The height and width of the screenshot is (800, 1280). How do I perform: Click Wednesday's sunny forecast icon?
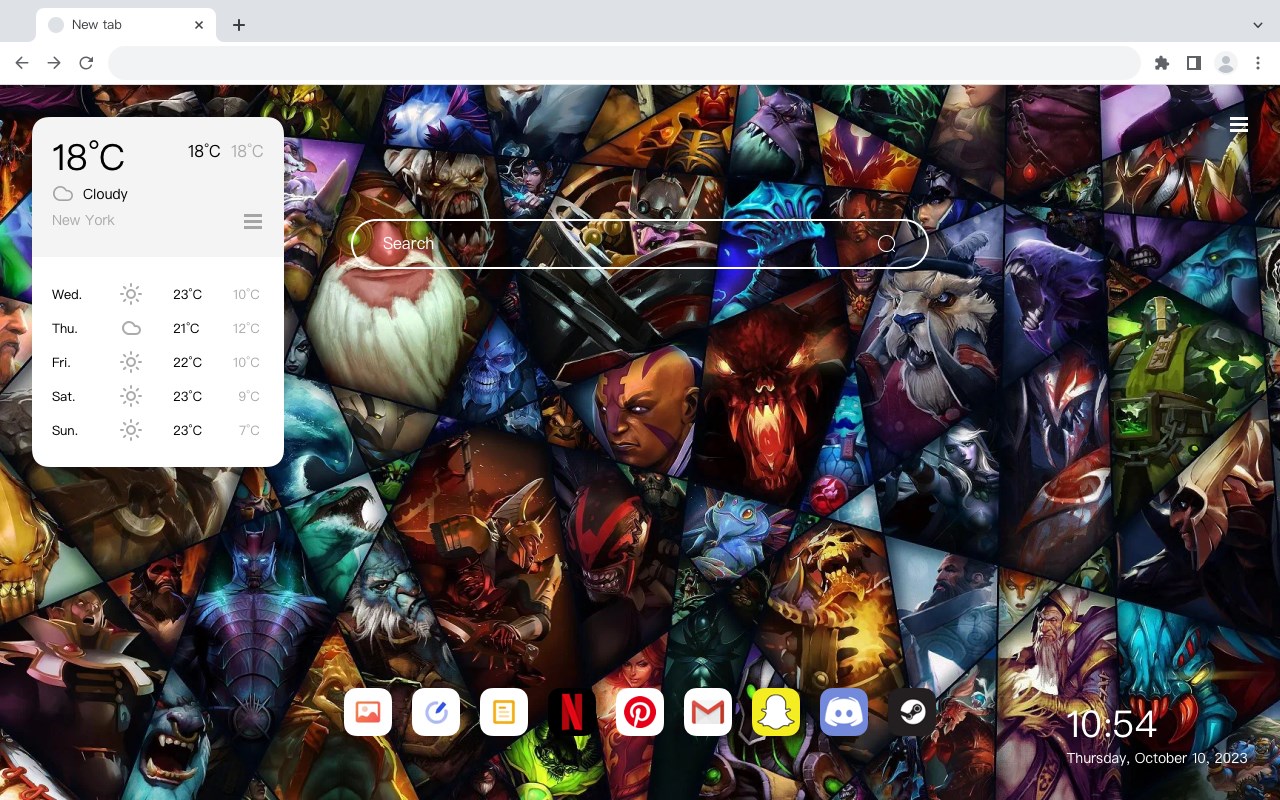click(x=131, y=294)
